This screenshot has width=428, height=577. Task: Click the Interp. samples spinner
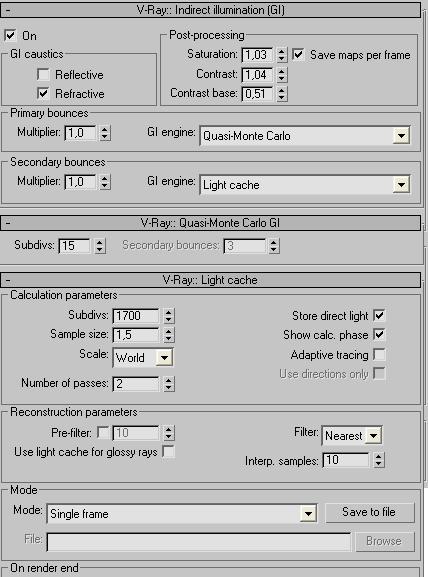pos(378,460)
